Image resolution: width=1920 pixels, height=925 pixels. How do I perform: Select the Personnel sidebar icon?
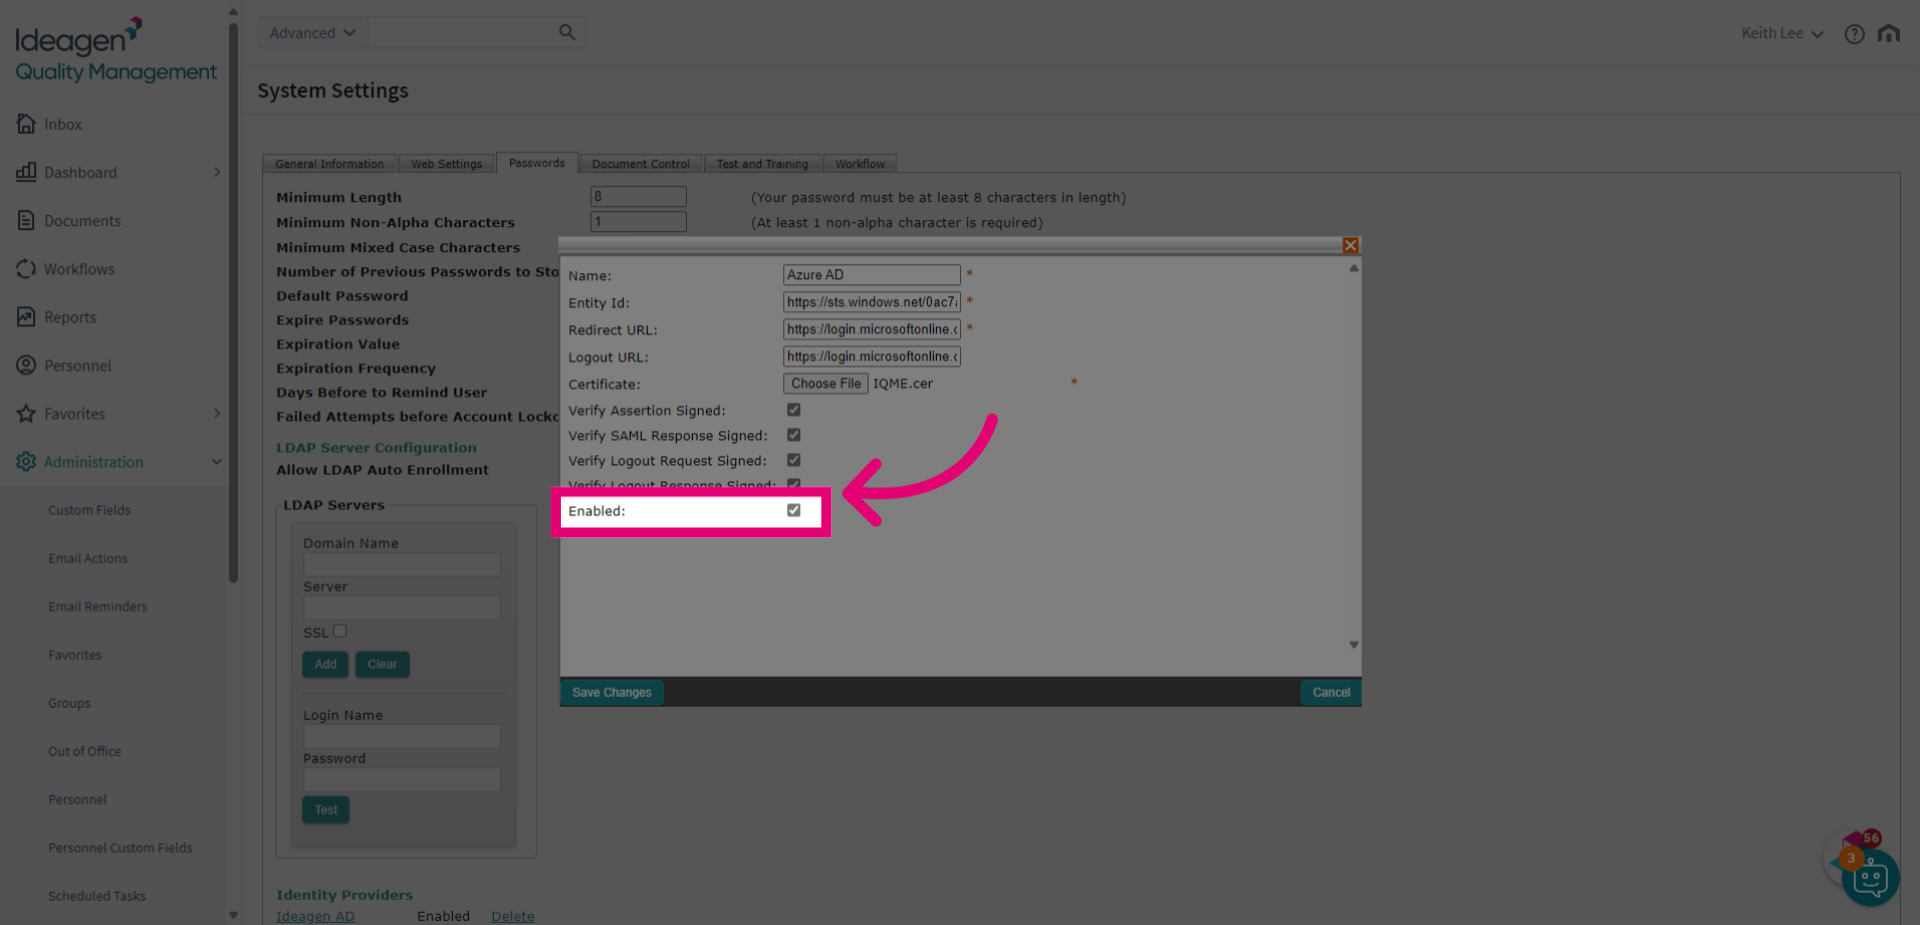pyautogui.click(x=76, y=365)
